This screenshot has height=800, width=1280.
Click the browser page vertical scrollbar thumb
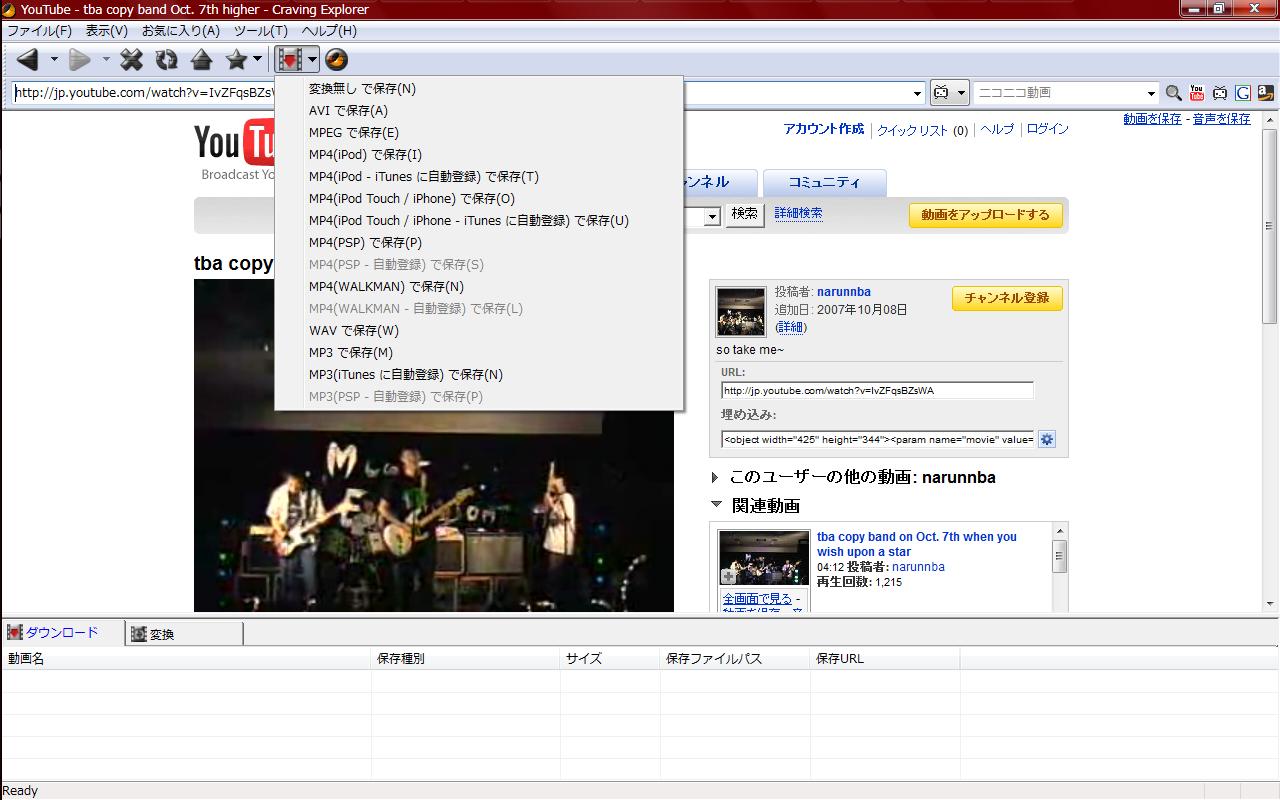click(x=1270, y=224)
